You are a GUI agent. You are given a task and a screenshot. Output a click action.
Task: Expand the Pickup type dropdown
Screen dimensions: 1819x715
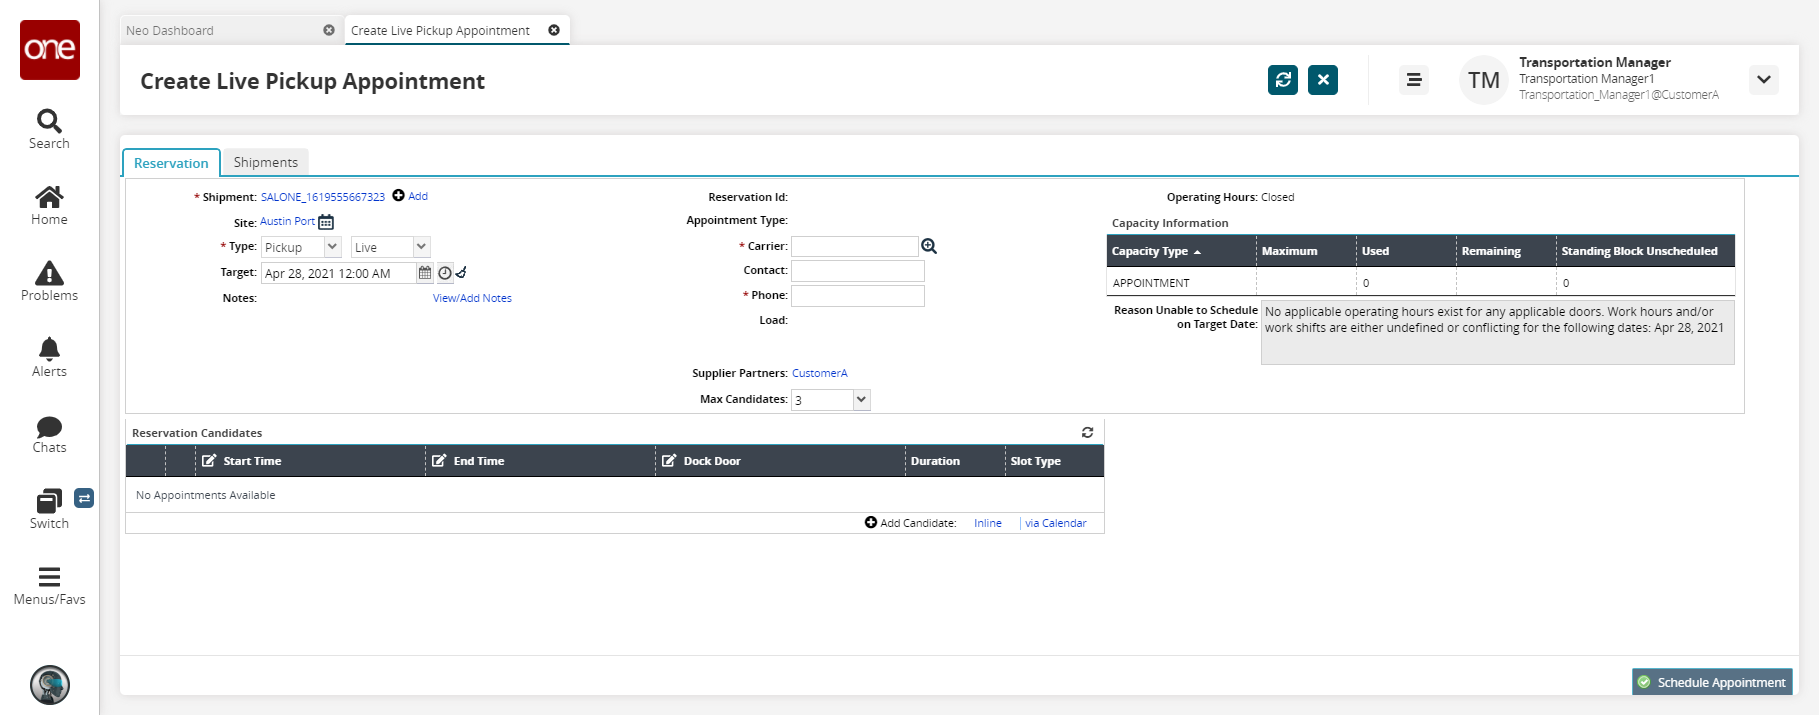(x=333, y=247)
